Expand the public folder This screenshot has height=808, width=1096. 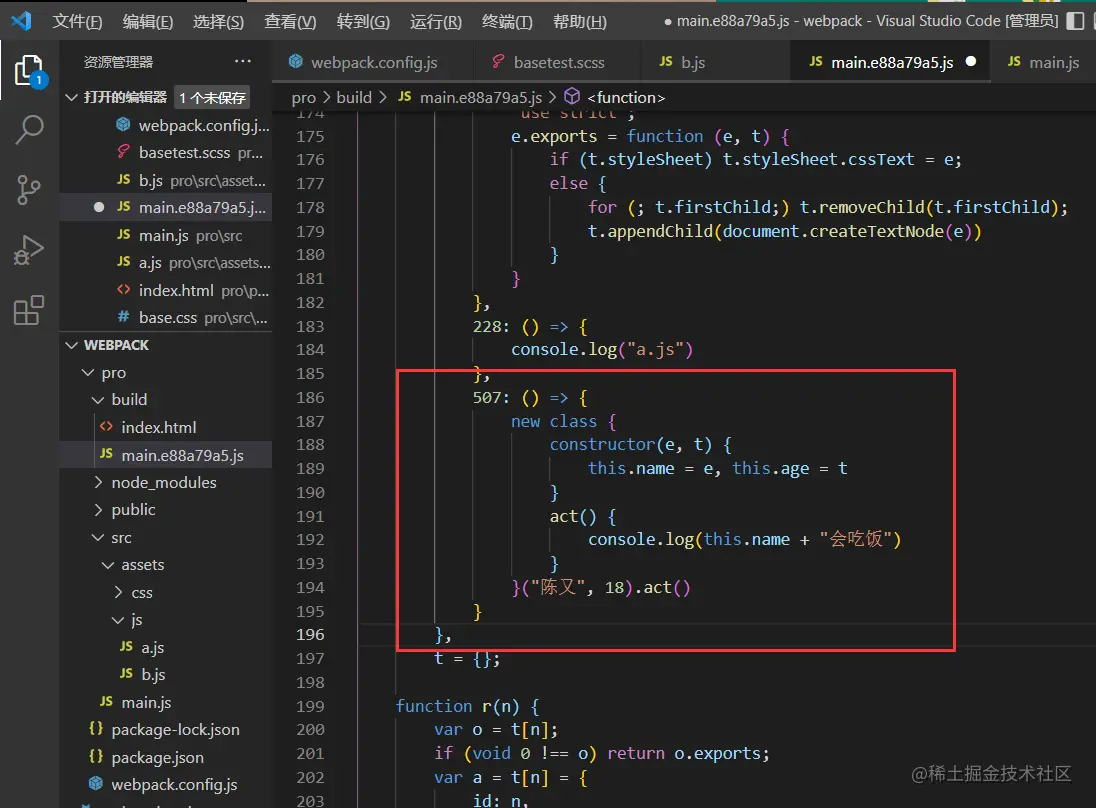(x=98, y=510)
